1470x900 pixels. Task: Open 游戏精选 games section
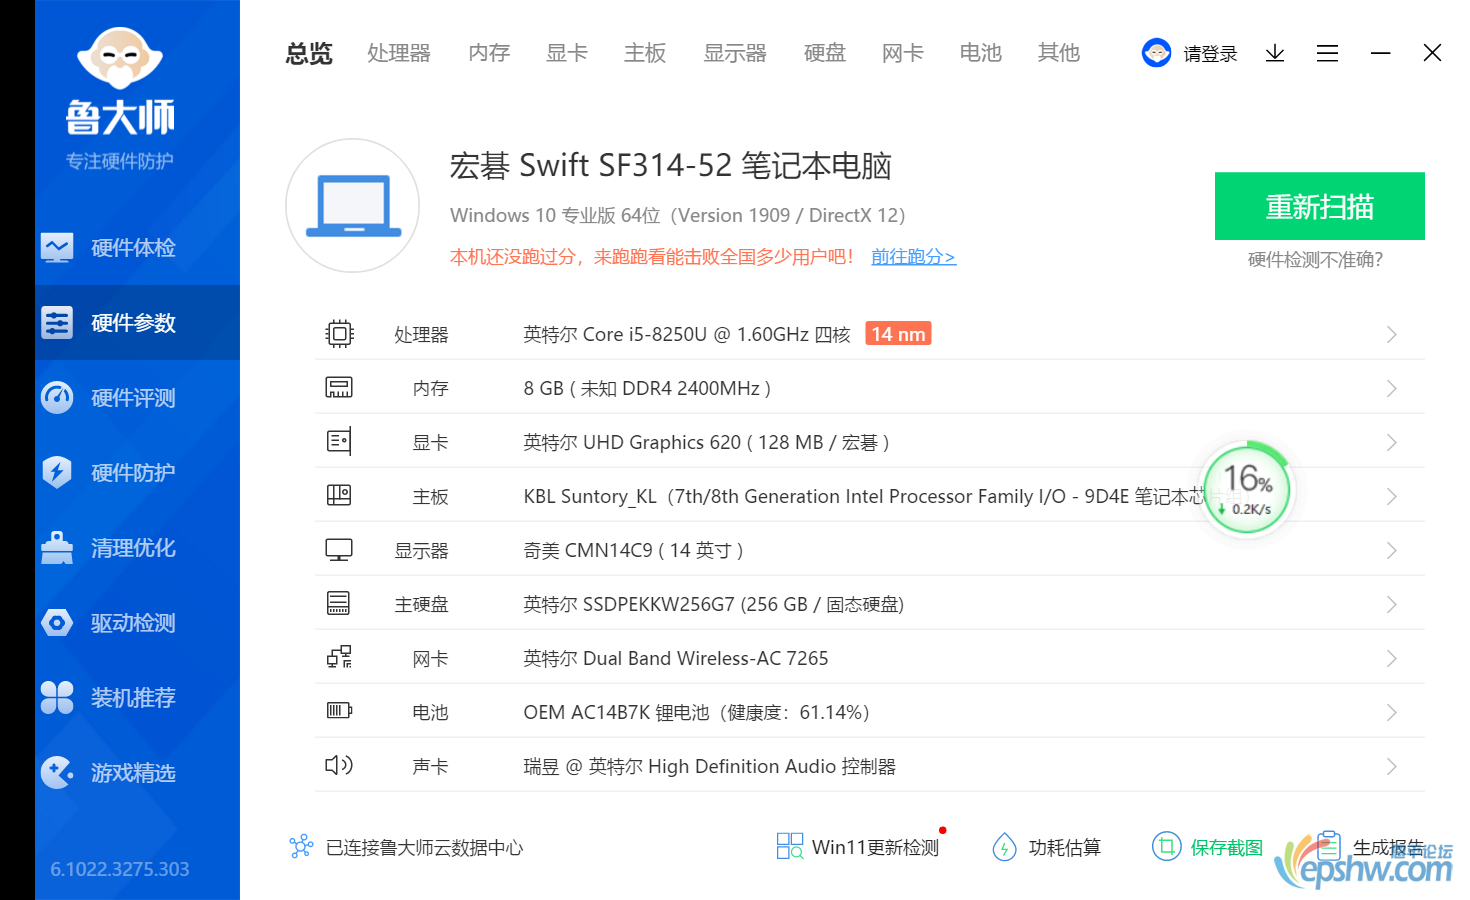pyautogui.click(x=137, y=772)
